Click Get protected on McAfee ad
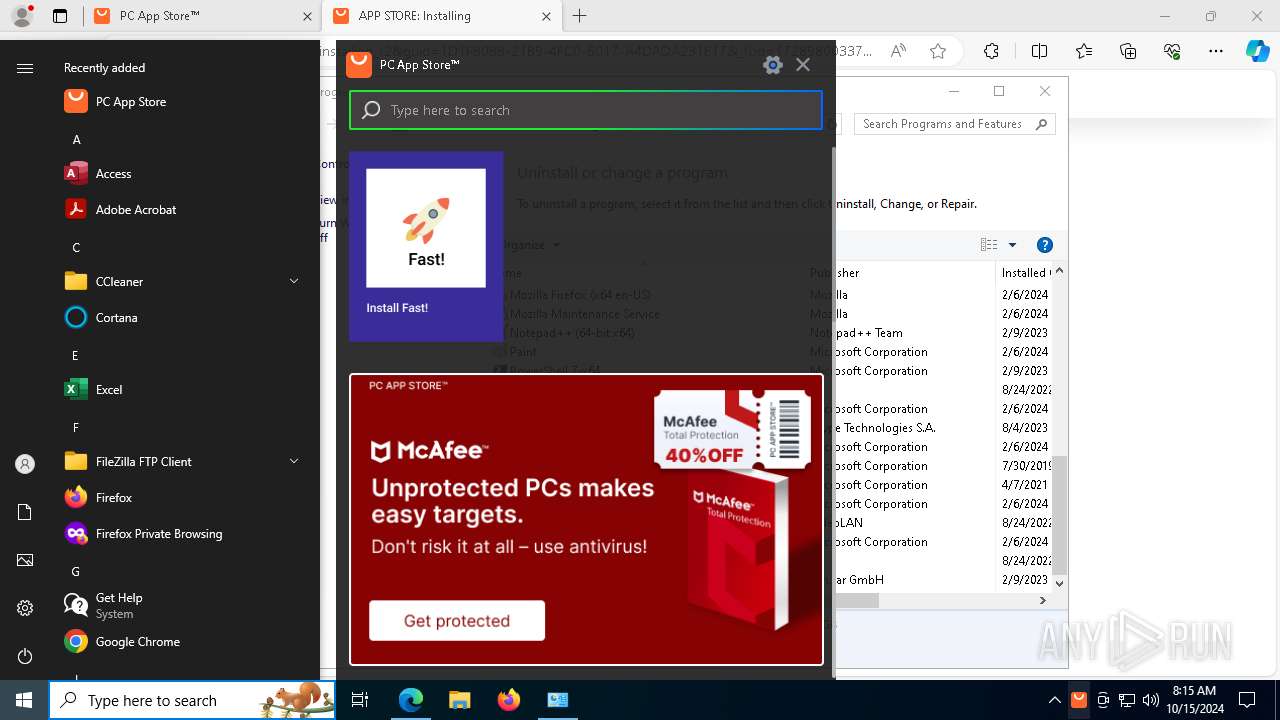This screenshot has height=720, width=1280. click(457, 621)
